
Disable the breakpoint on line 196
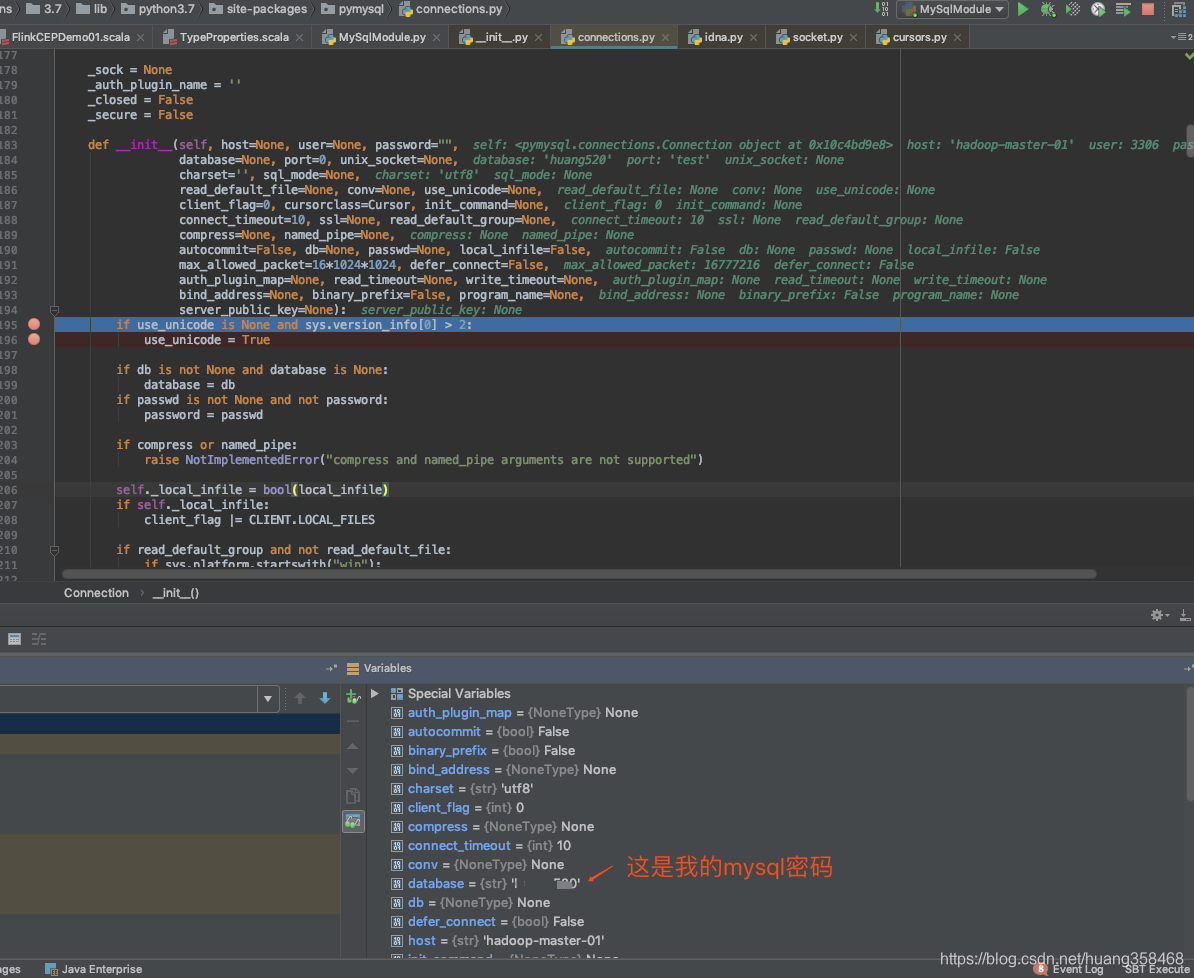point(34,339)
